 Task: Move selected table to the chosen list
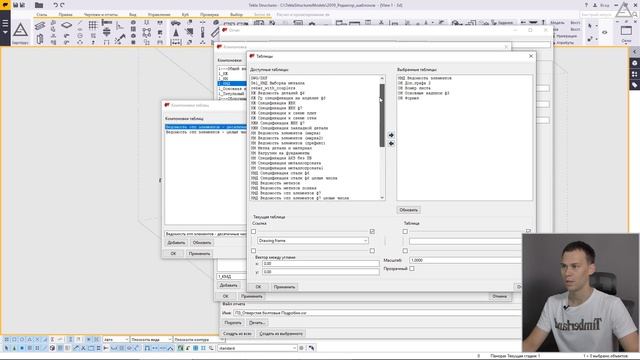click(391, 135)
